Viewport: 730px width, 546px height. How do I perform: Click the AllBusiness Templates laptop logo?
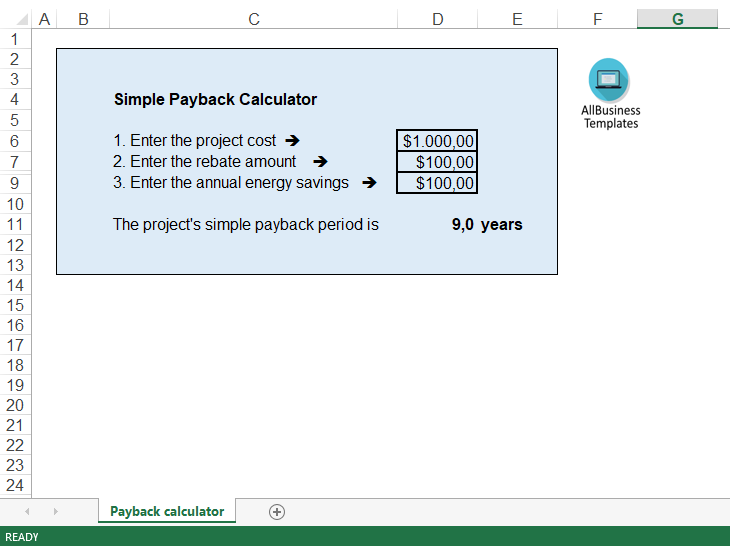click(608, 80)
